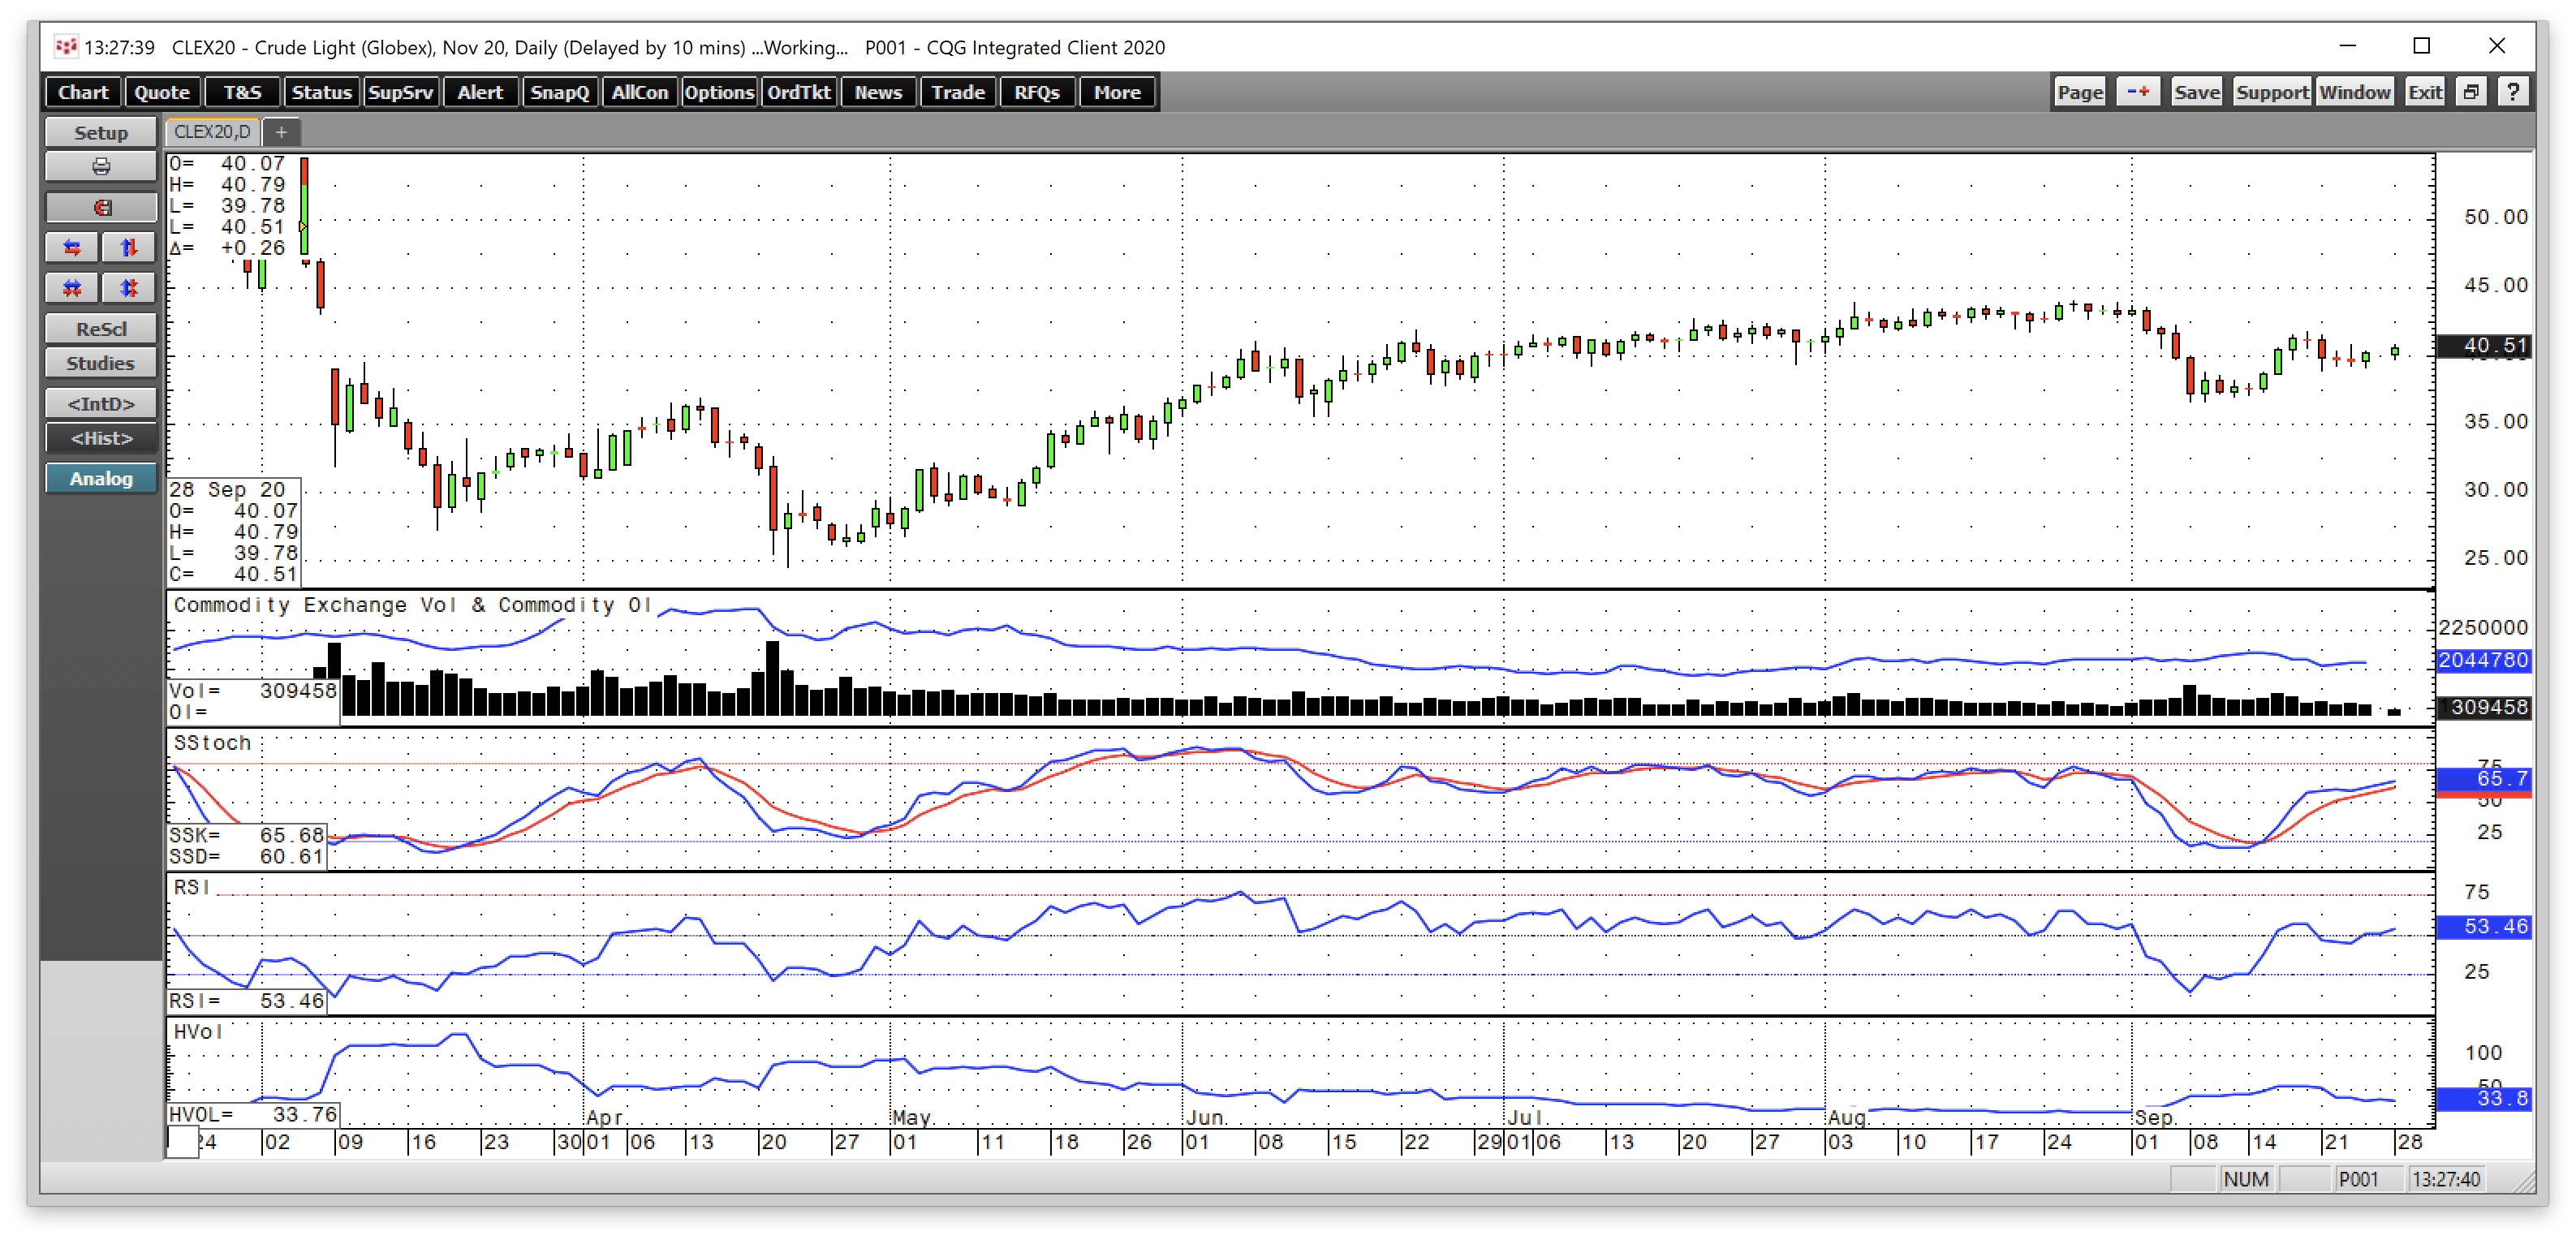Click the CQG app icon in title bar

(66, 46)
